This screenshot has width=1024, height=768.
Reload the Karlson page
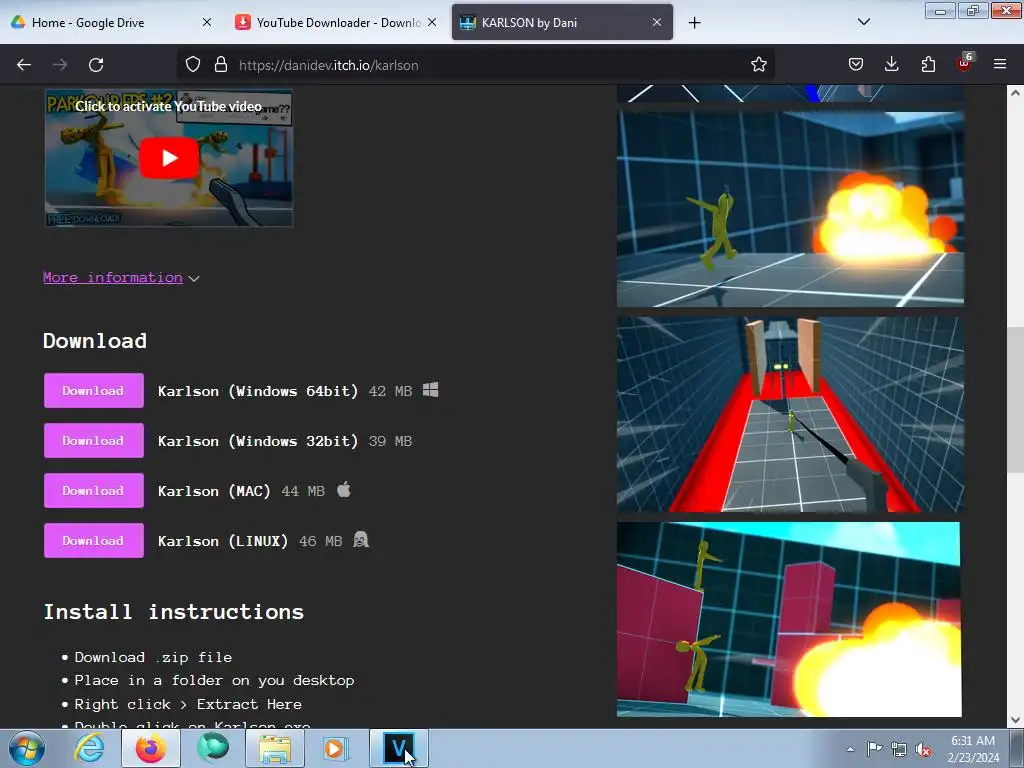pyautogui.click(x=96, y=65)
